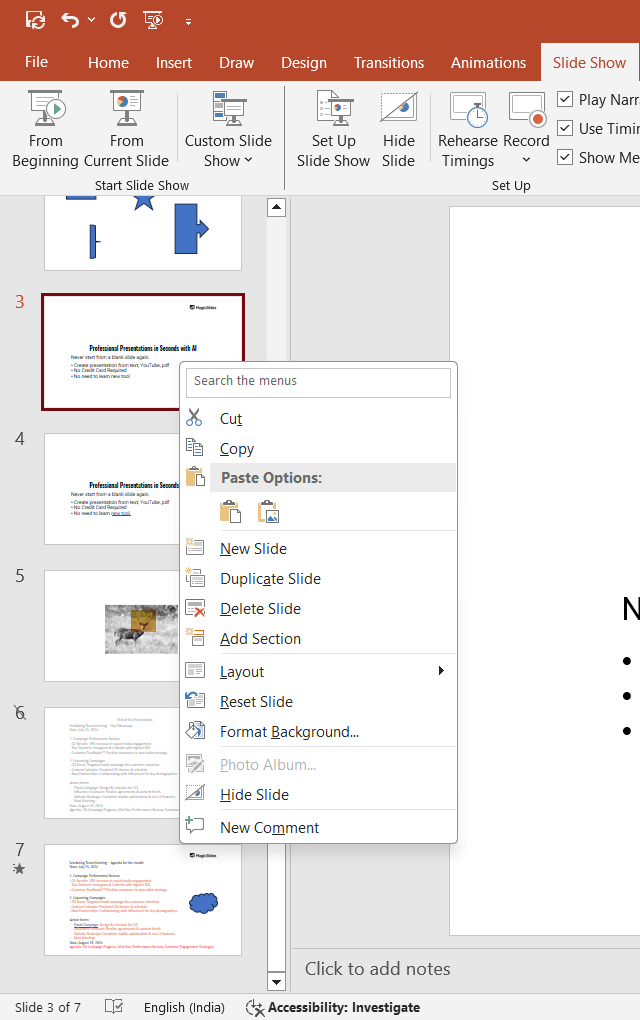640x1020 pixels.
Task: Click the Format Background paint bucket icon
Action: [195, 731]
